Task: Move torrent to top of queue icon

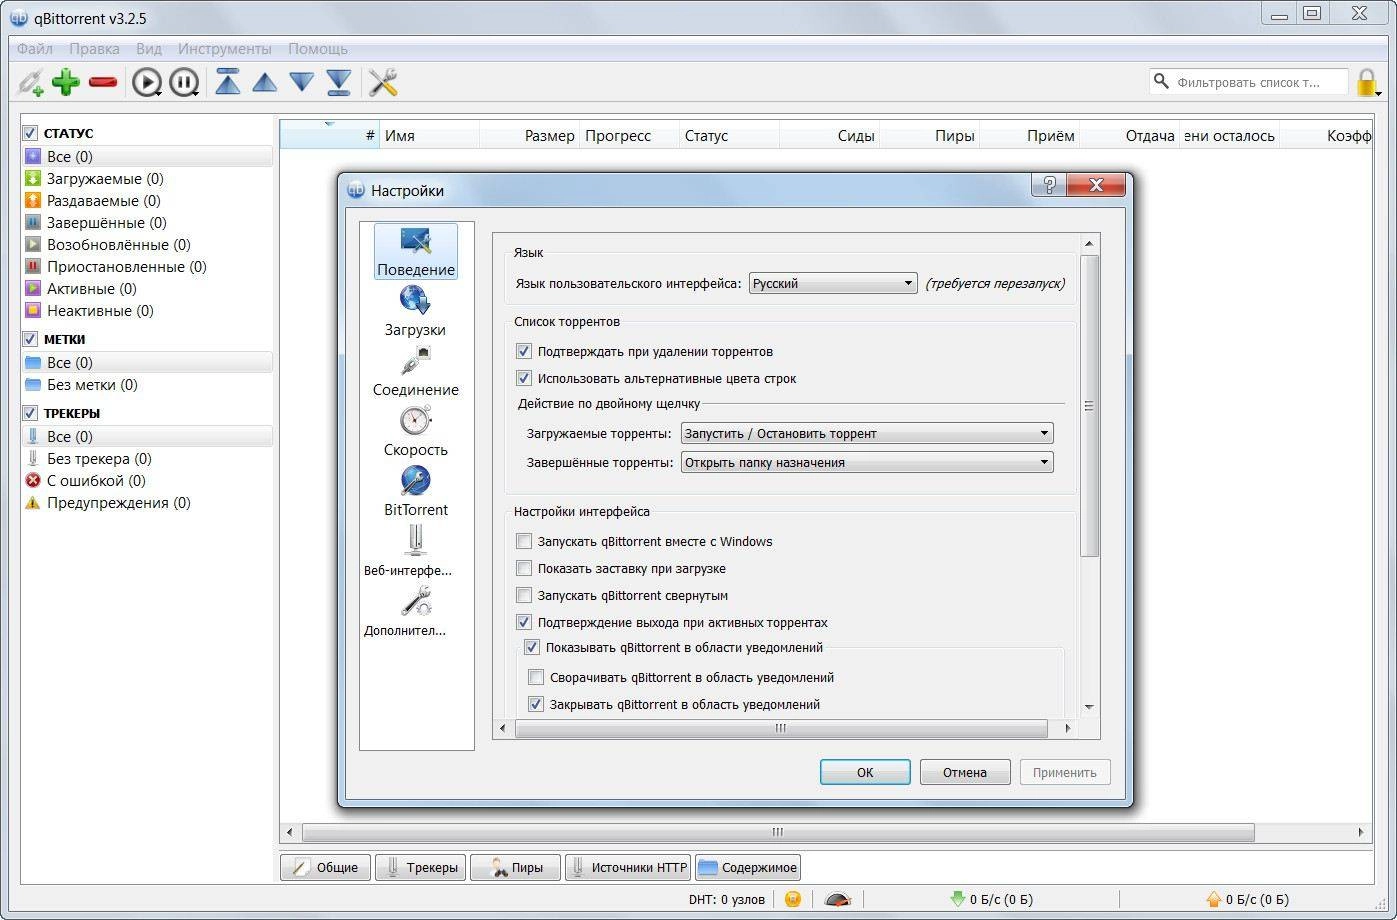Action: [x=228, y=82]
